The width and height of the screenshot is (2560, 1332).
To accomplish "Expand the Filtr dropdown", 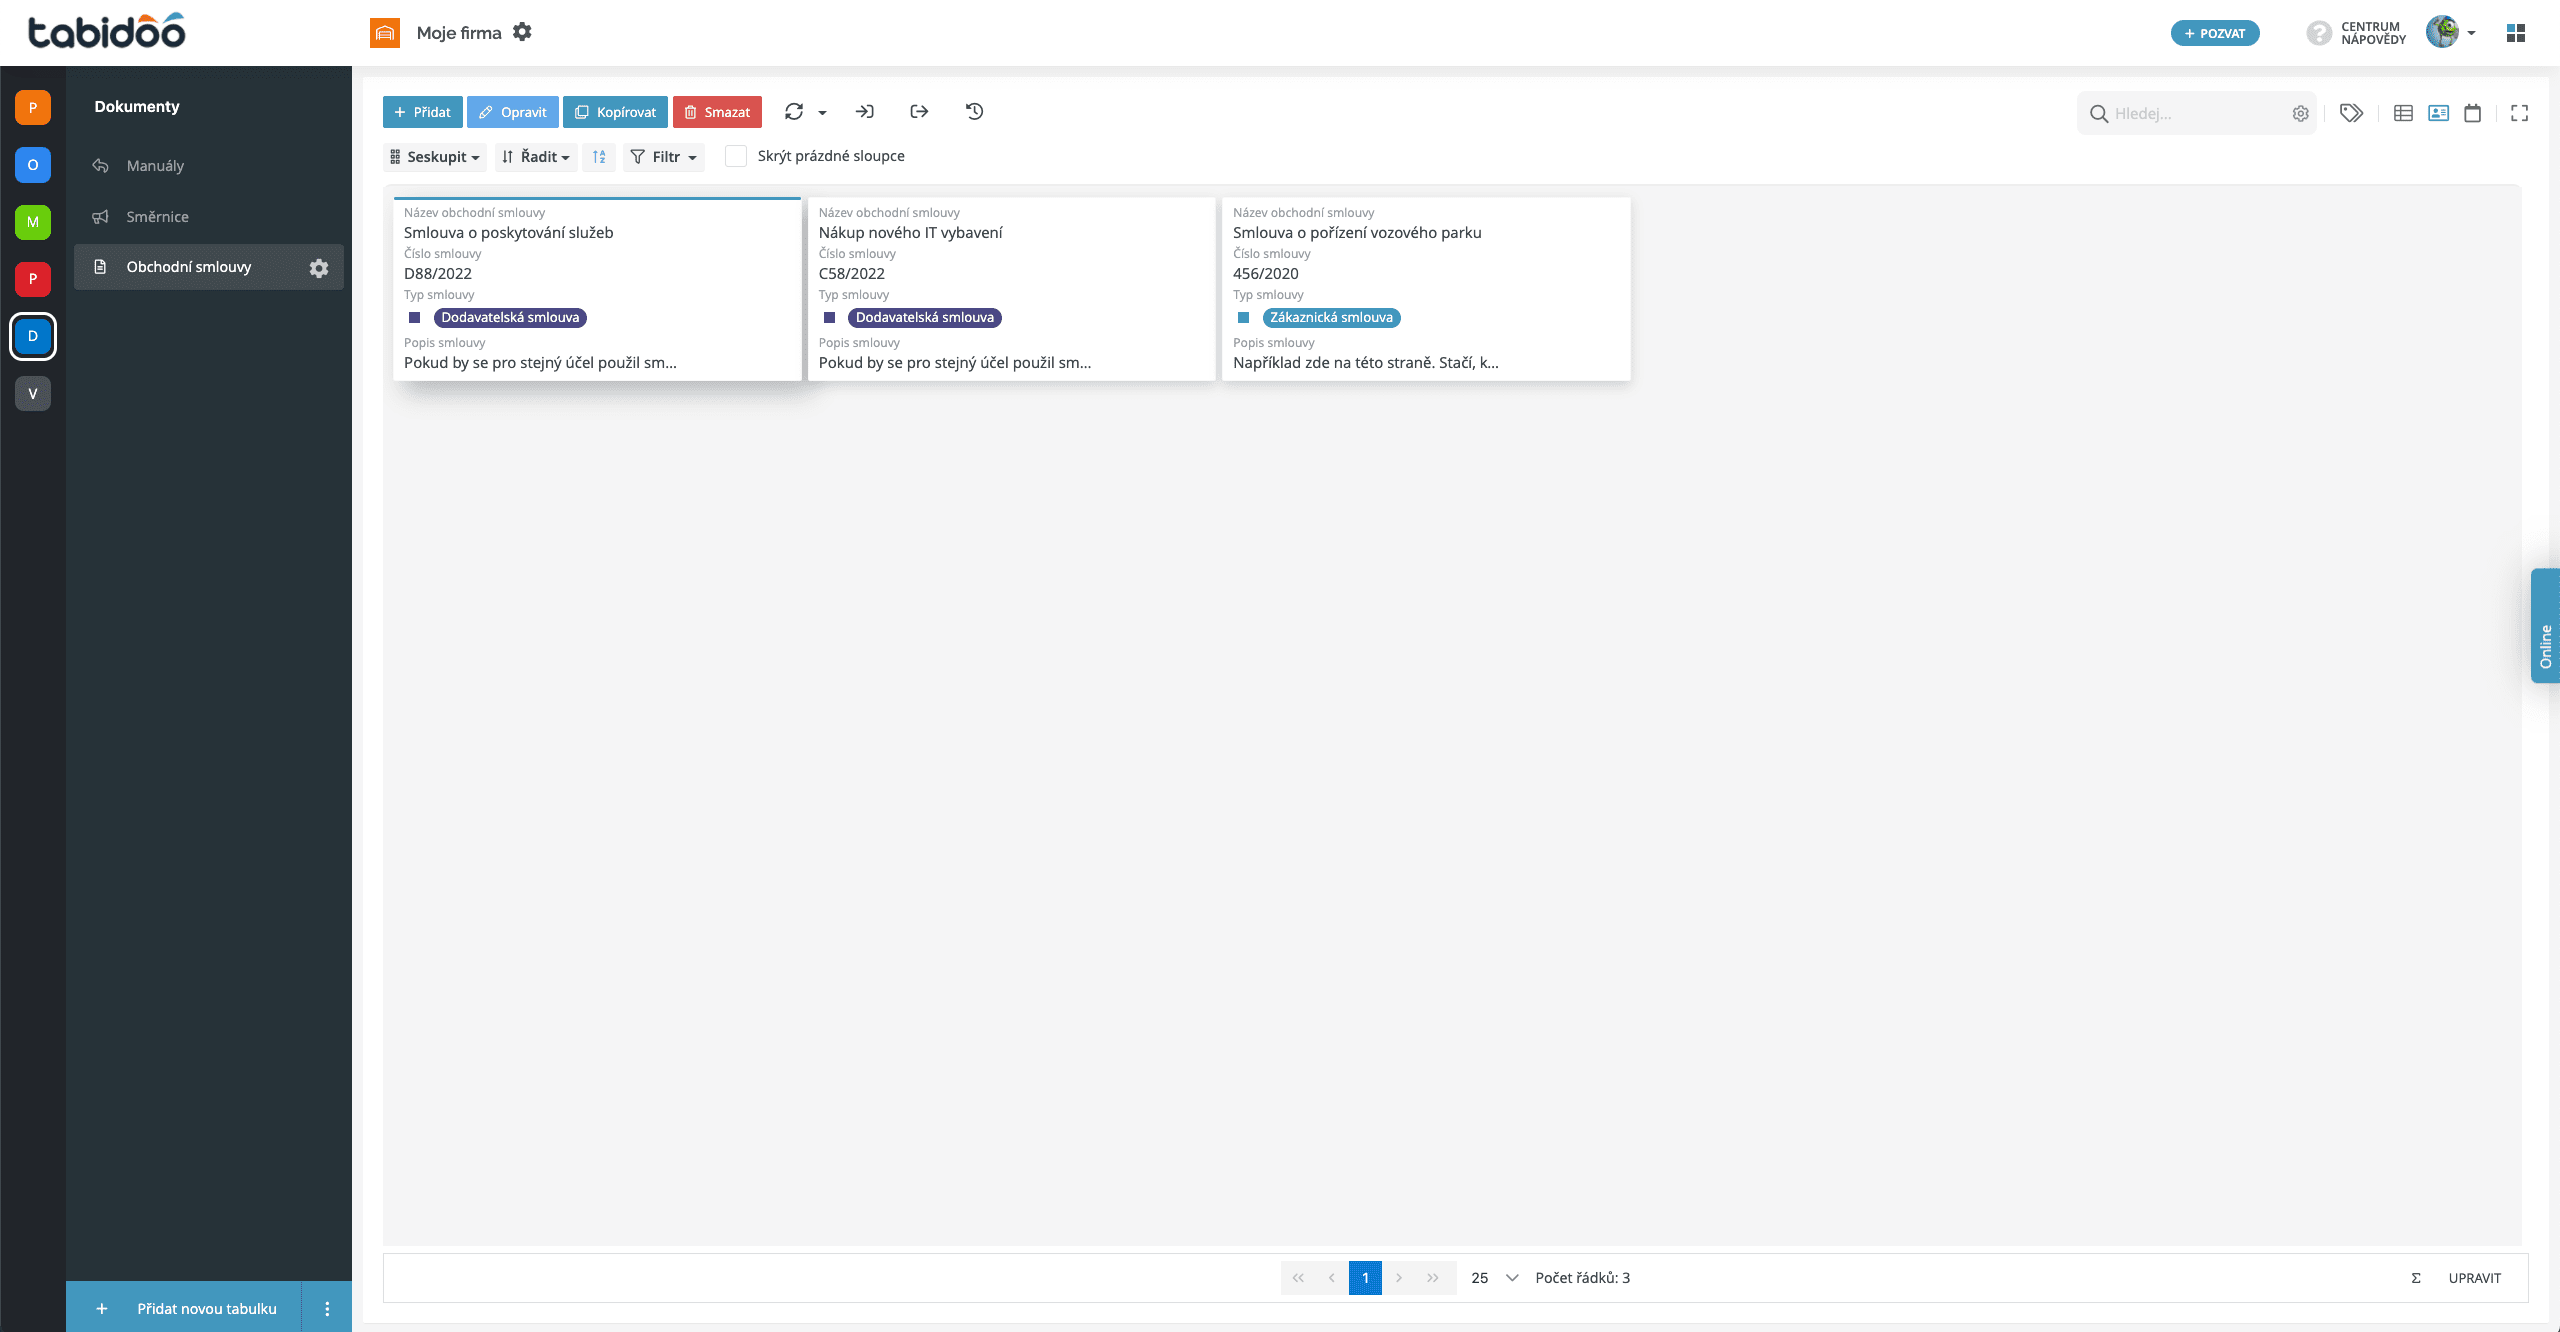I will pyautogui.click(x=664, y=157).
